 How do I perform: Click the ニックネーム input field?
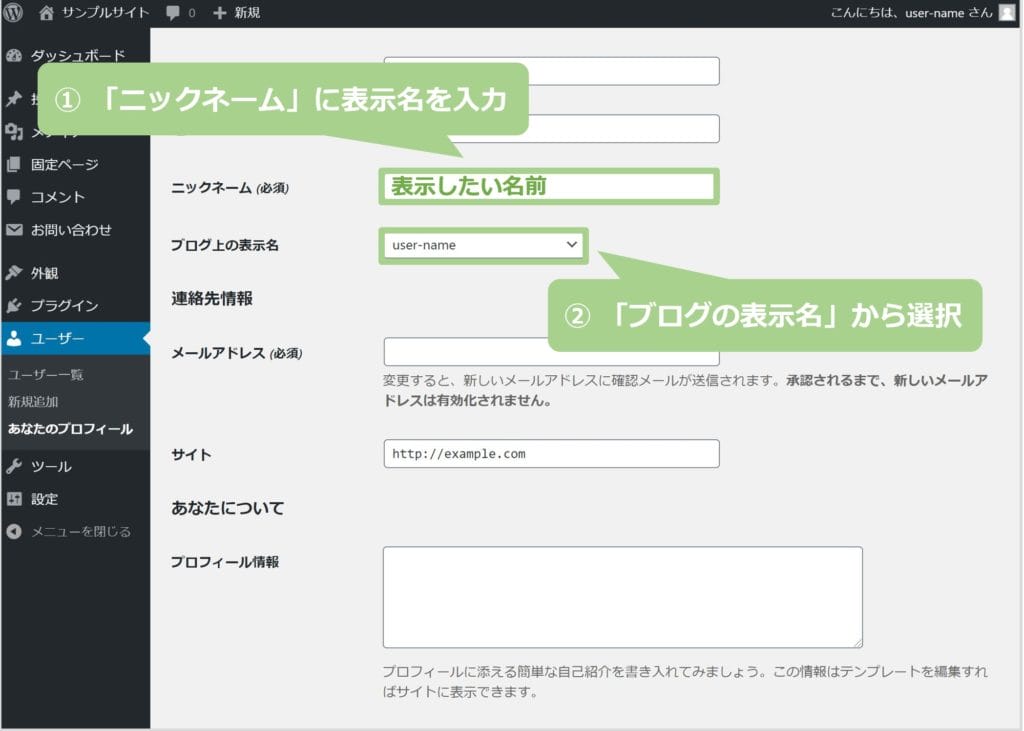point(549,187)
